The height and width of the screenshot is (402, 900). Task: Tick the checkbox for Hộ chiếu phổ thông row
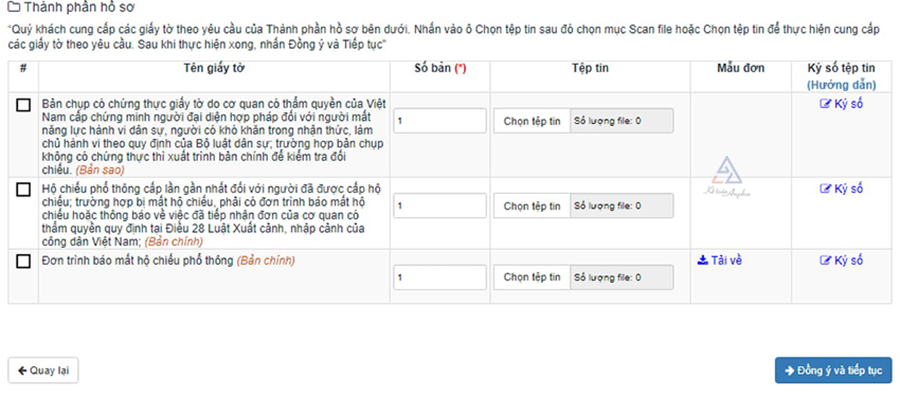[23, 189]
